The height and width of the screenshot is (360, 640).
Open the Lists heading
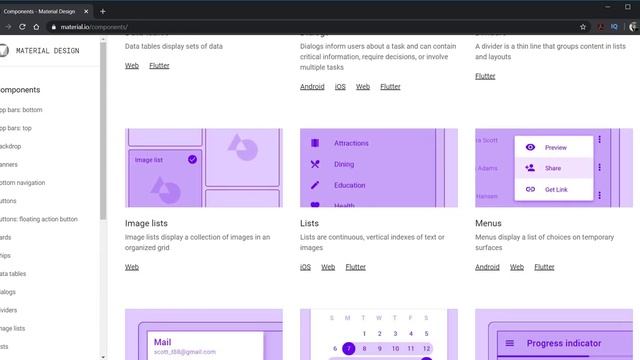[x=309, y=223]
